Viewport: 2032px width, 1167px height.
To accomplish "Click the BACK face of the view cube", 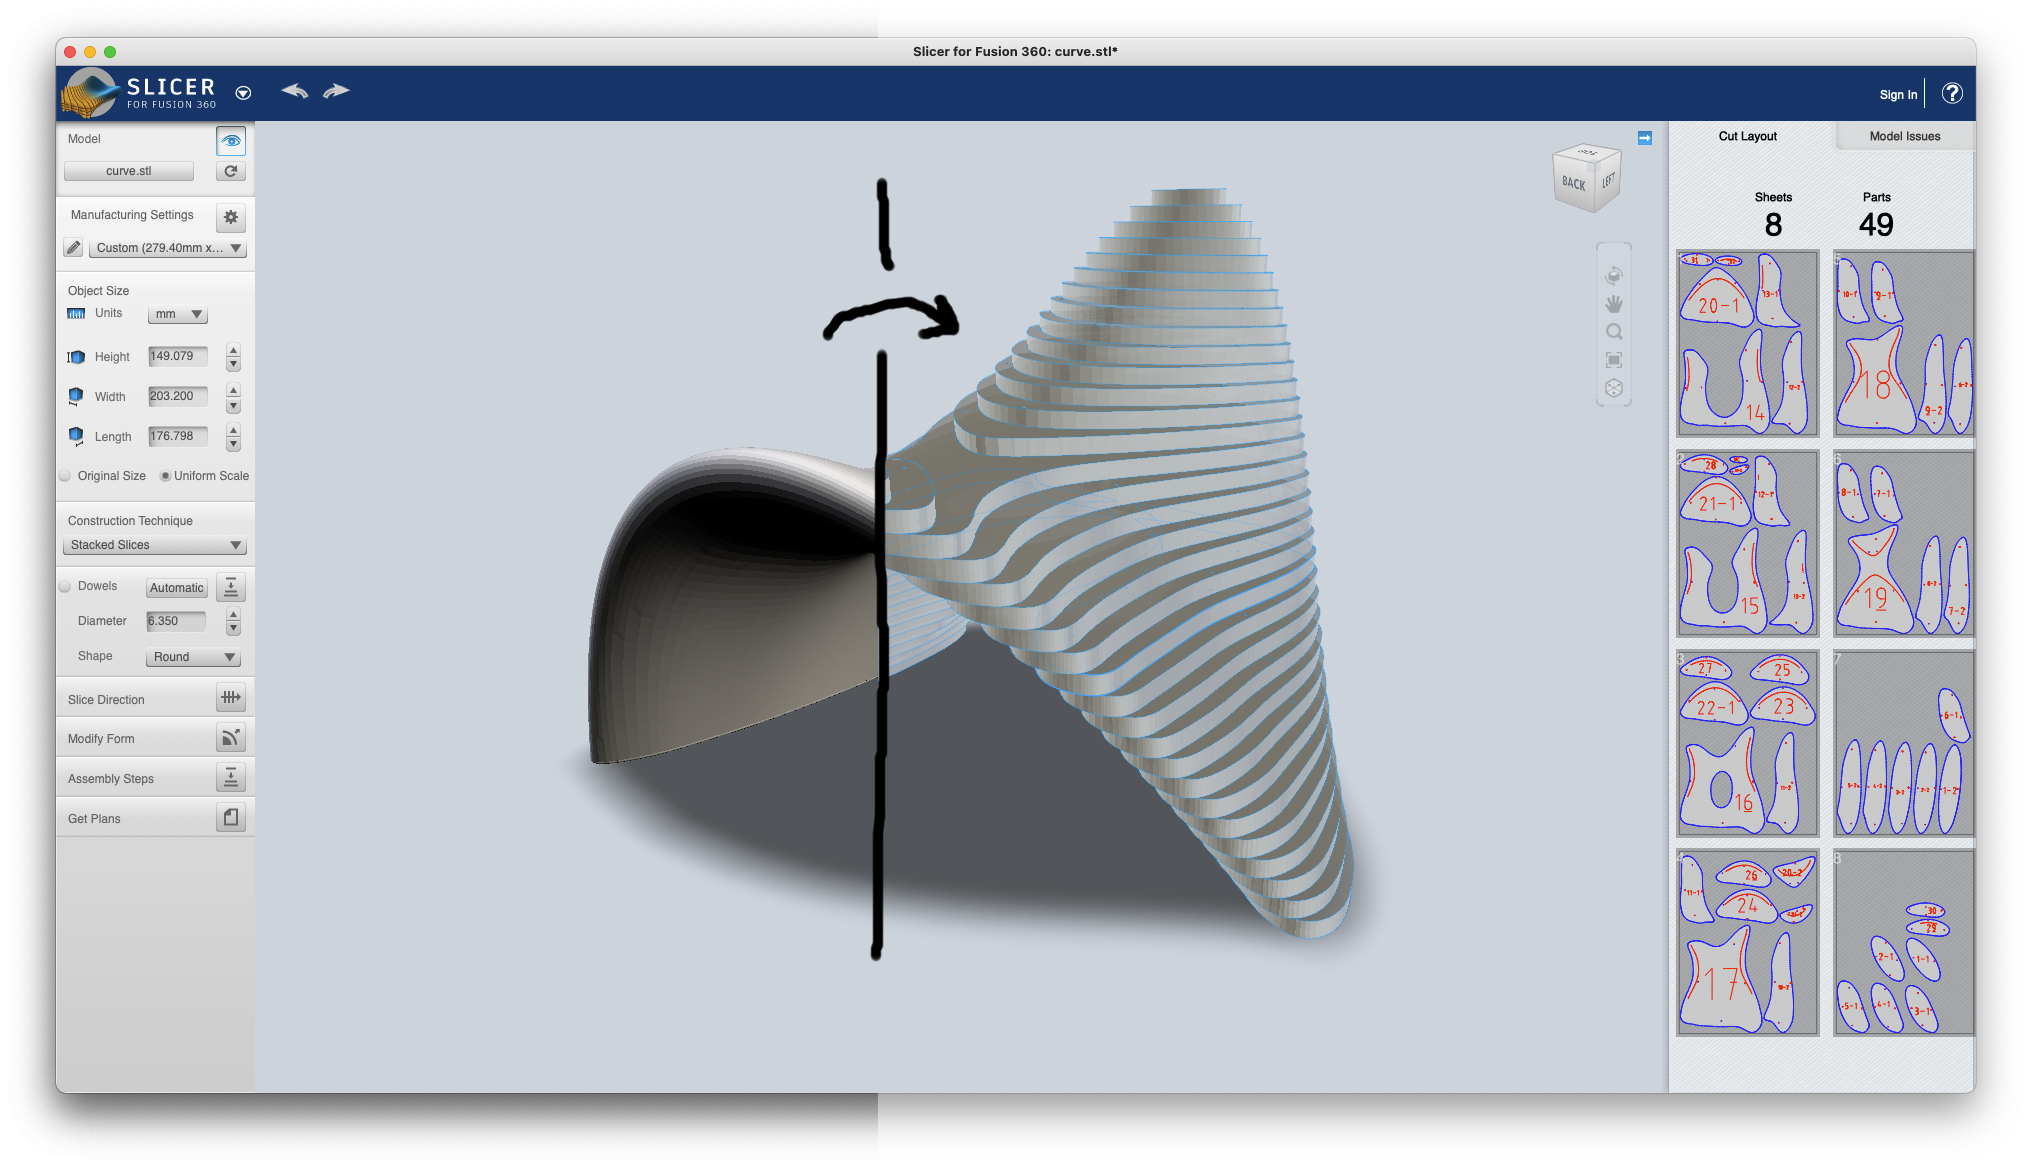I will pos(1573,184).
